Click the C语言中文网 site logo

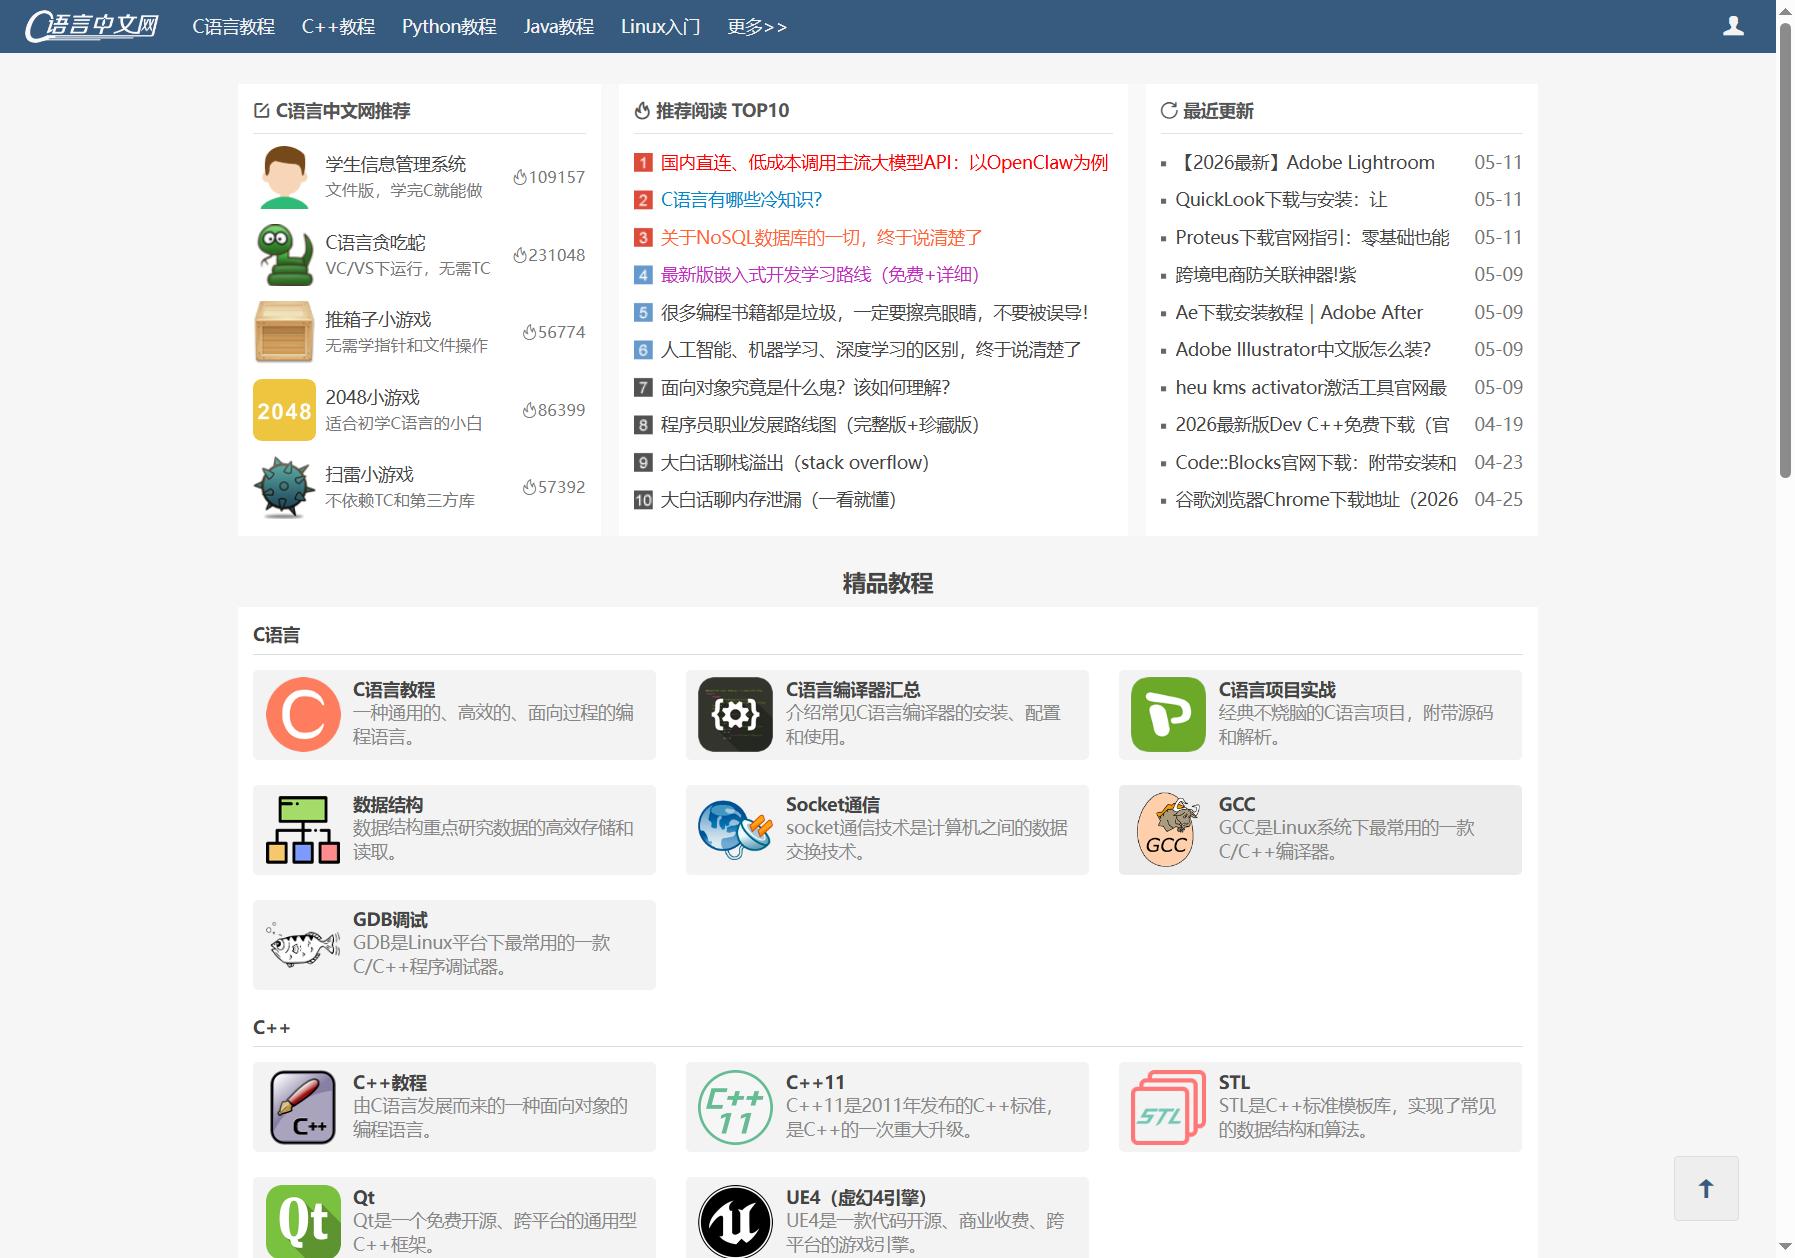[x=92, y=26]
